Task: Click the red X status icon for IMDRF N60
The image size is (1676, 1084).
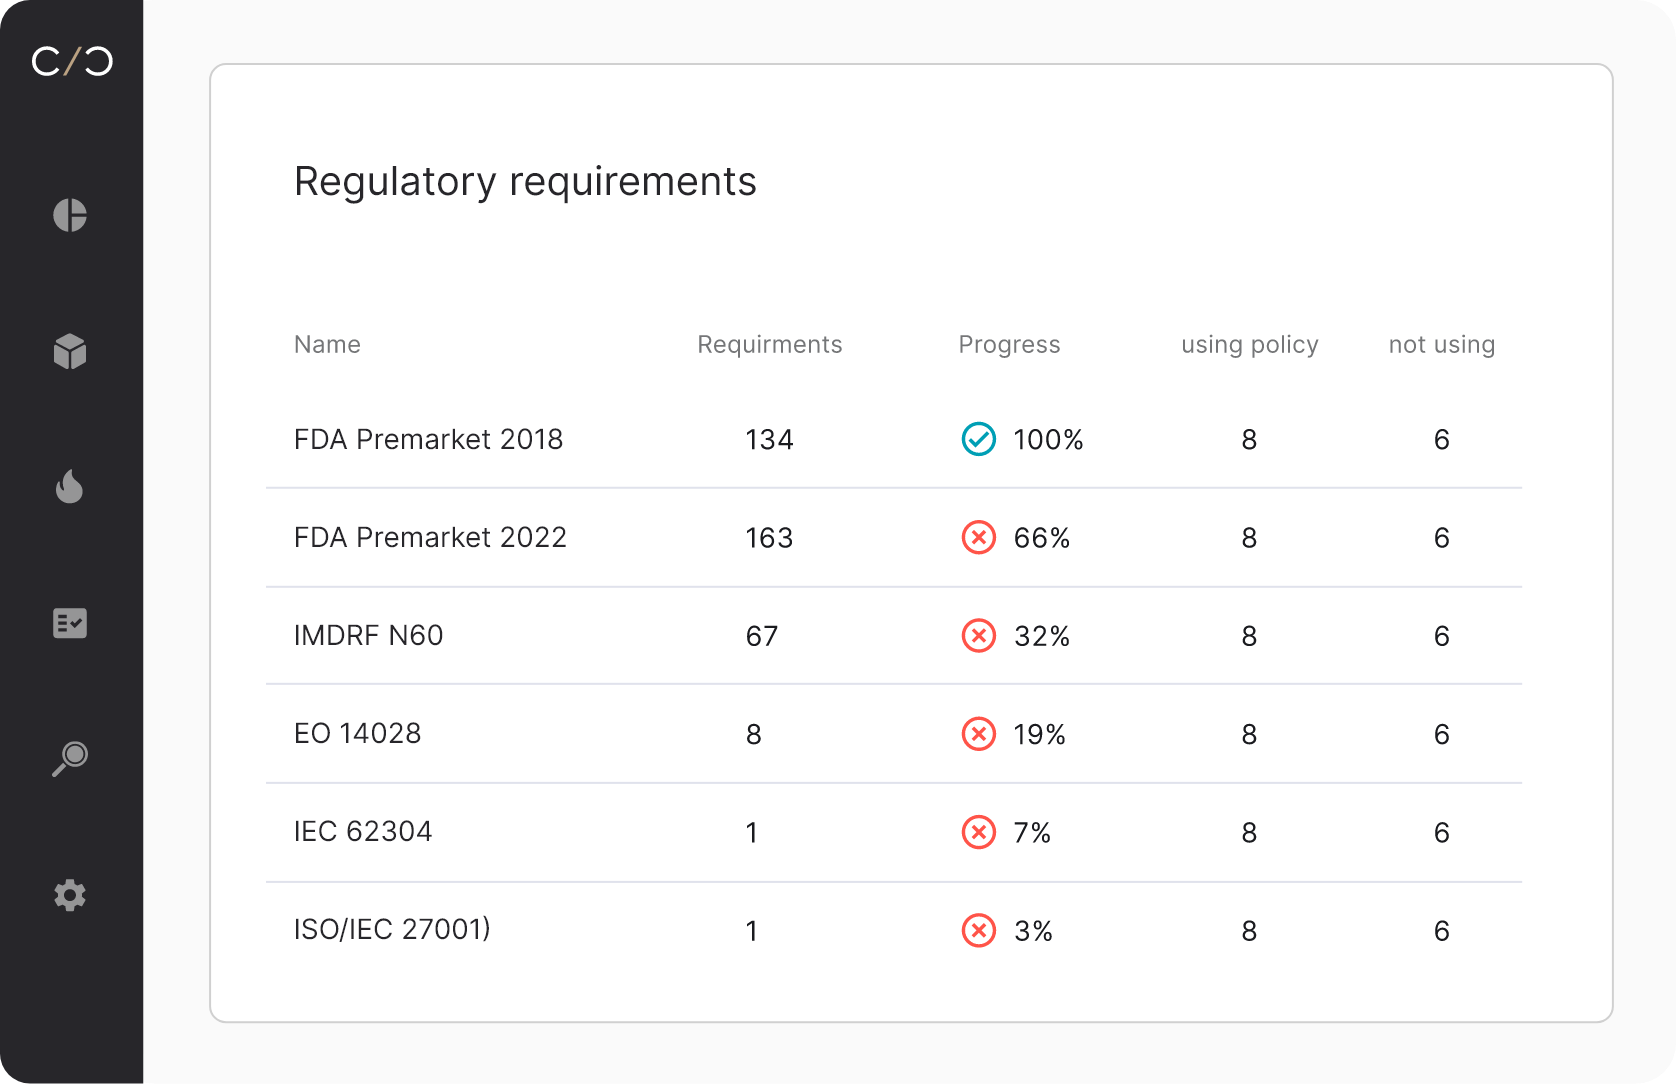Action: (978, 635)
